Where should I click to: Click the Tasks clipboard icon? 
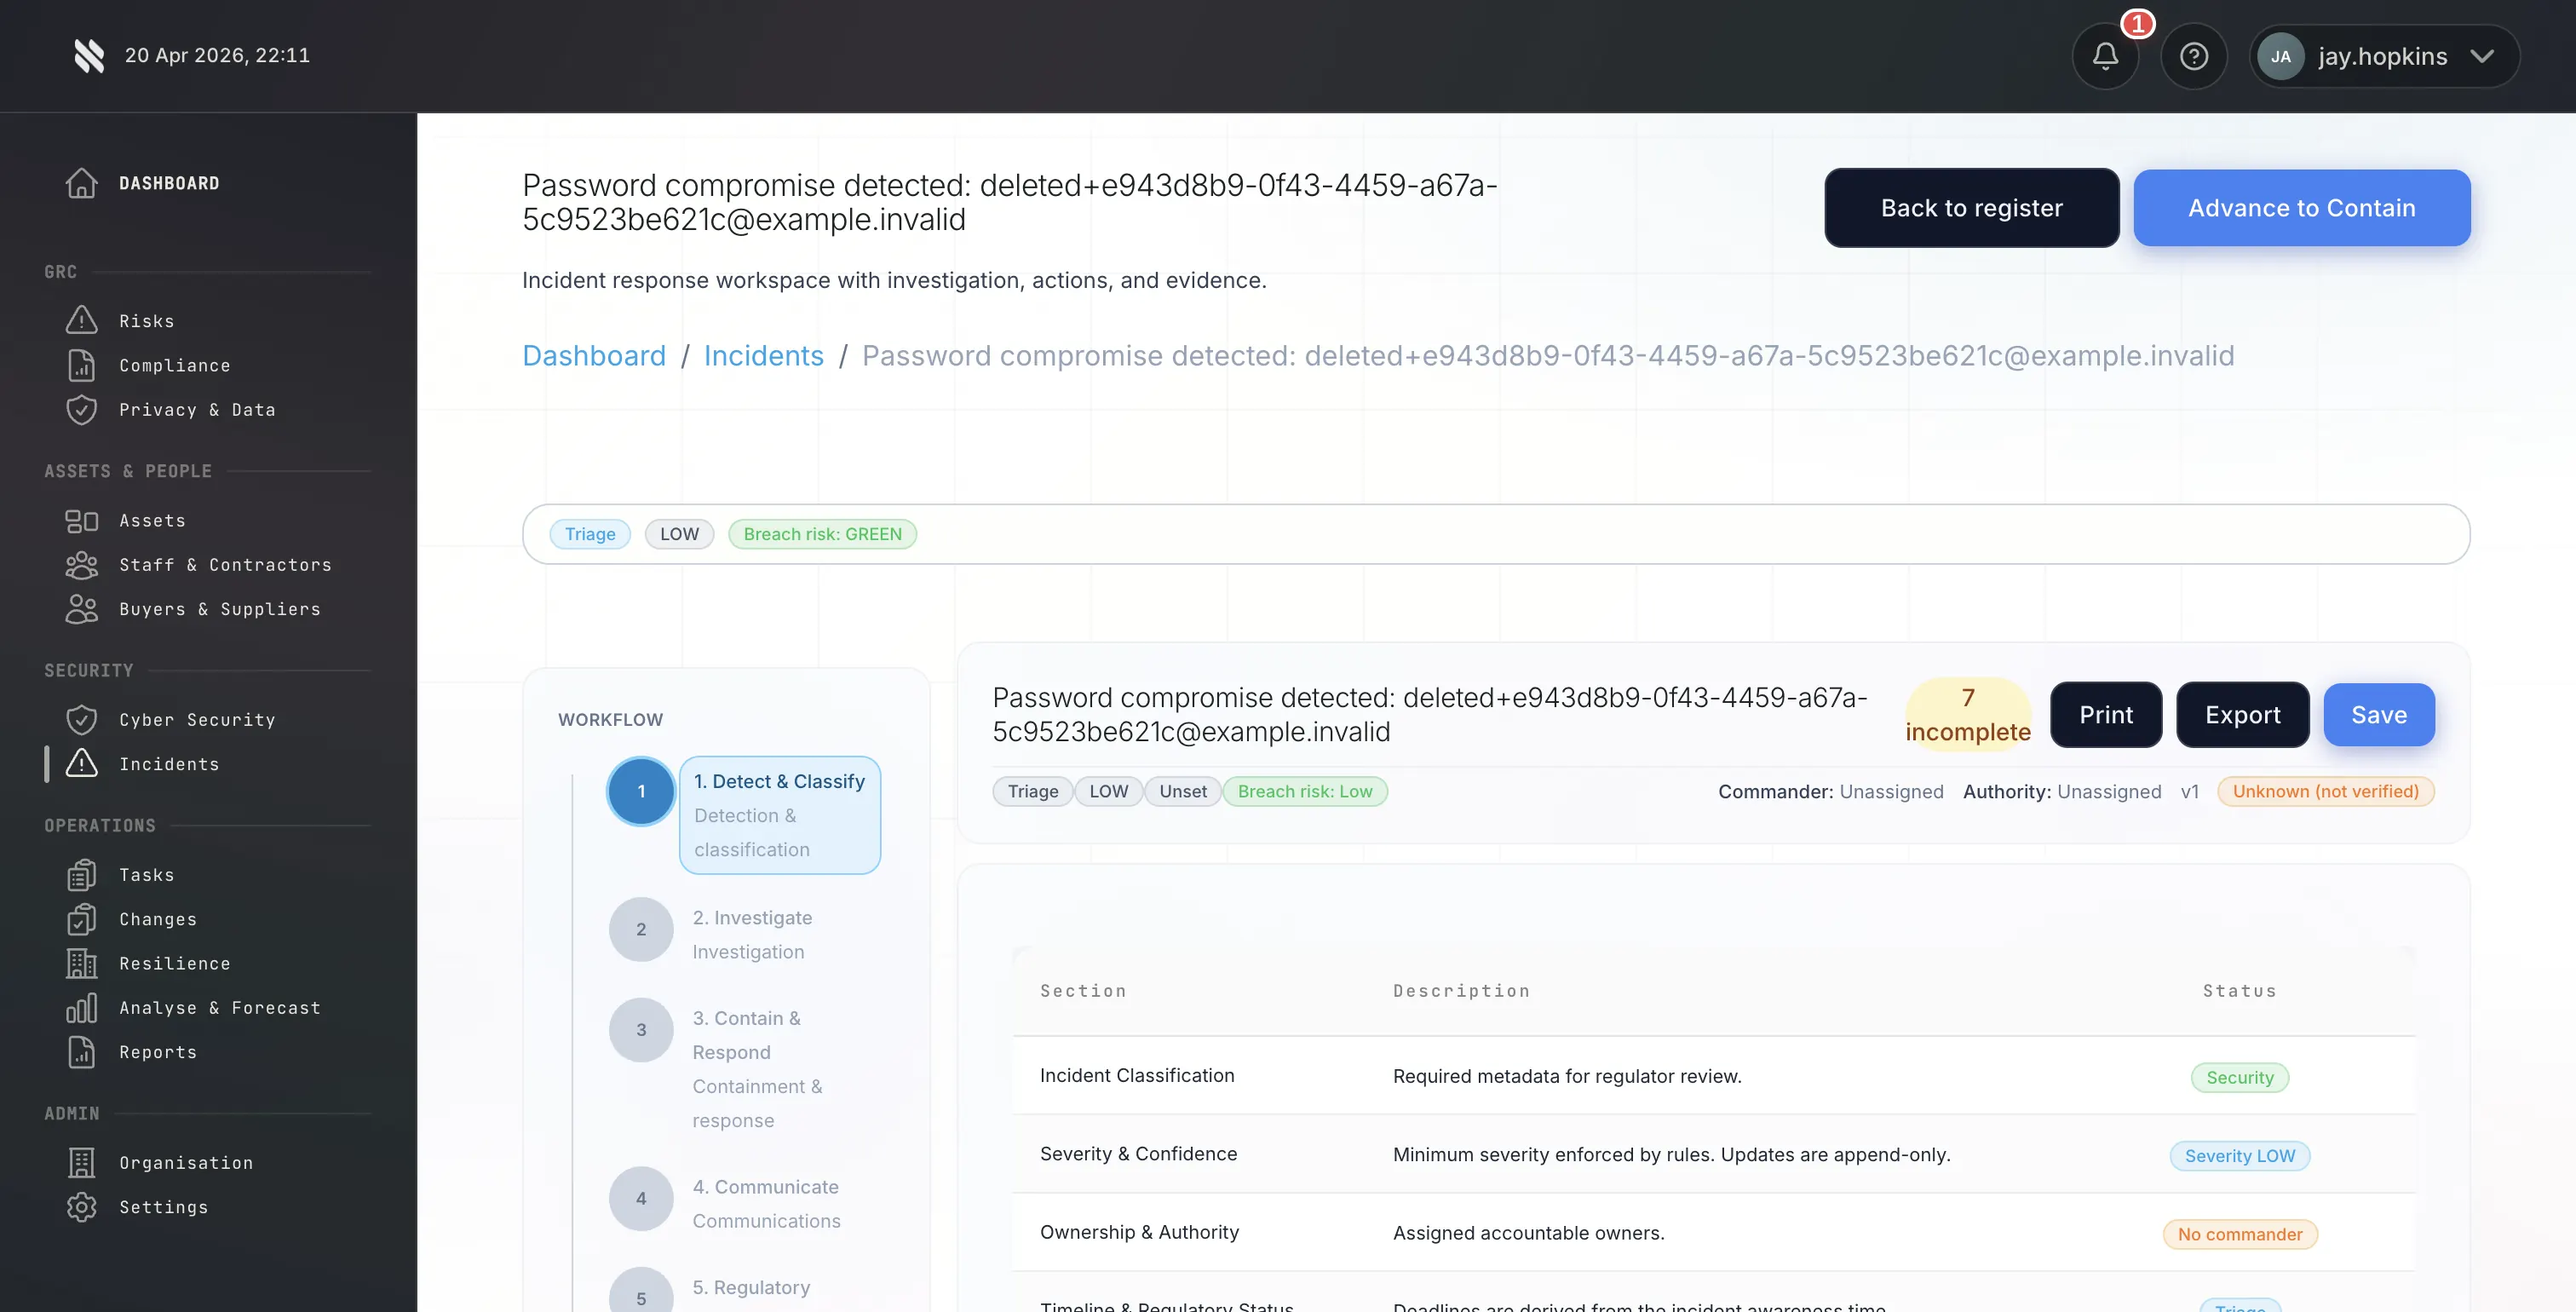pyautogui.click(x=82, y=874)
